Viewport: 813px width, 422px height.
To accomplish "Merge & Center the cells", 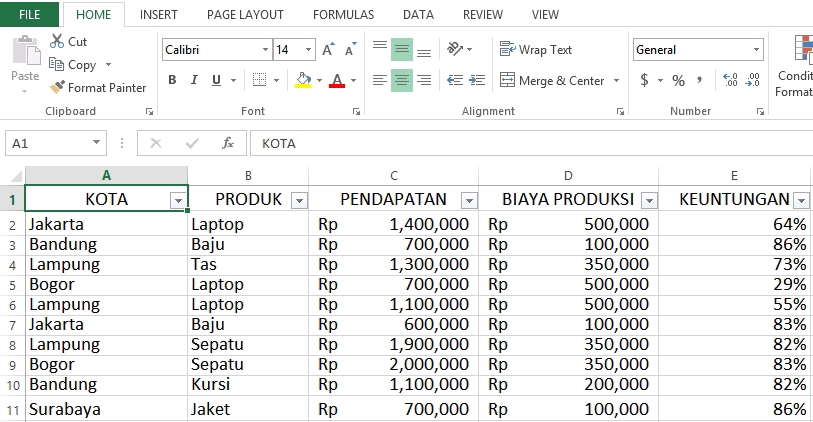I will [552, 80].
